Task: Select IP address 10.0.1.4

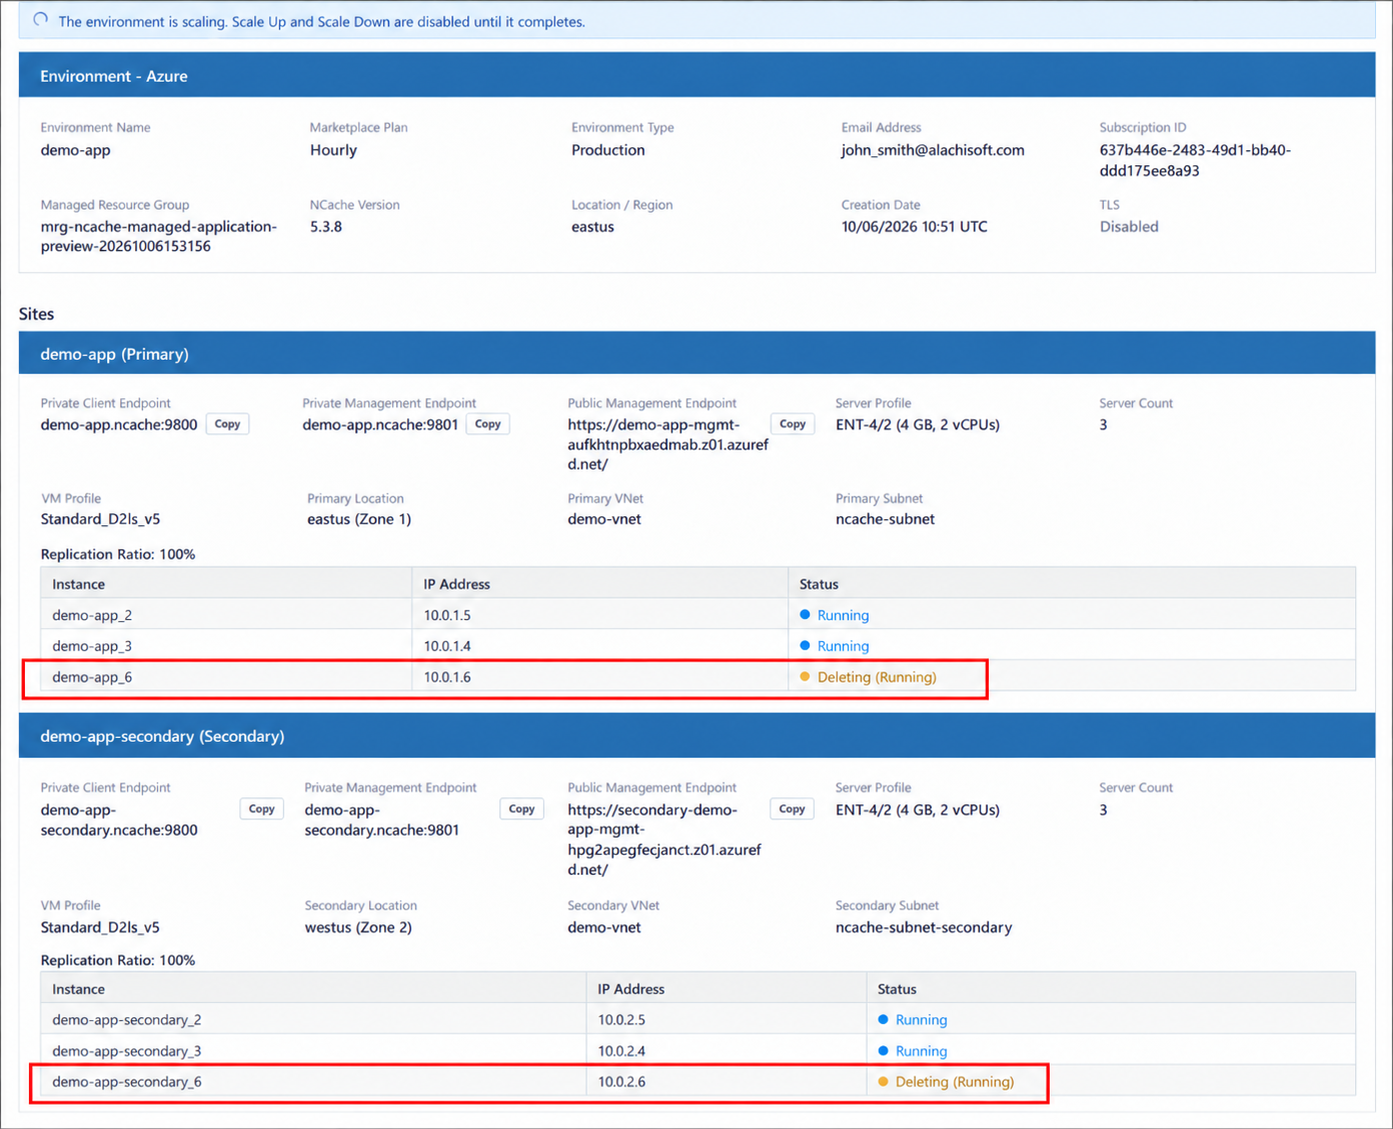Action: (x=447, y=646)
